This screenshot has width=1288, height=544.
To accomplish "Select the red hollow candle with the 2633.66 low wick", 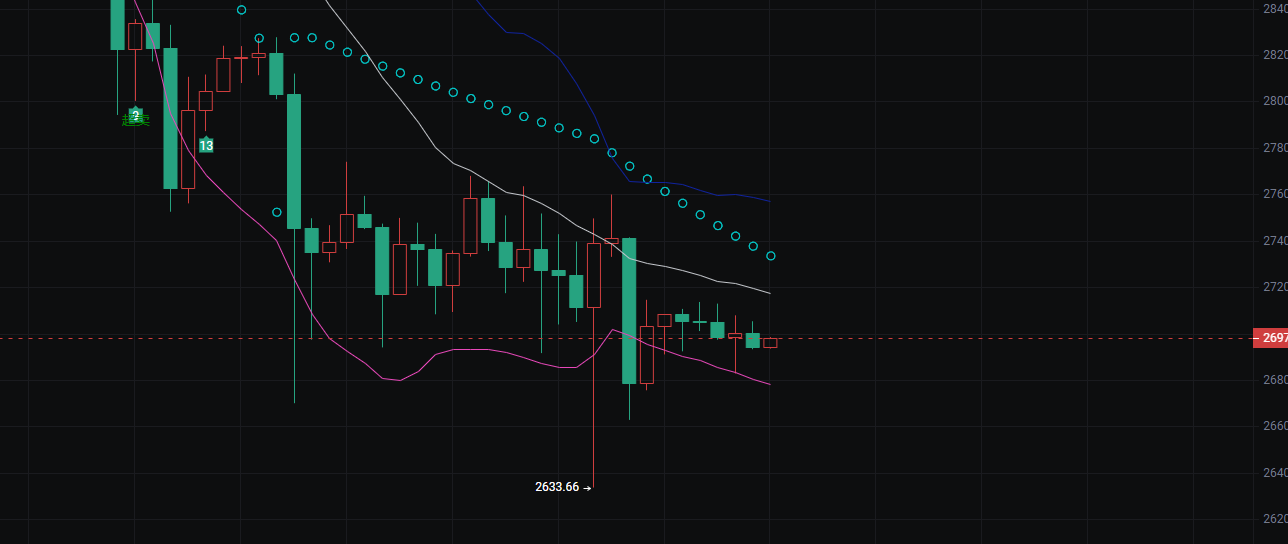I will click(594, 275).
